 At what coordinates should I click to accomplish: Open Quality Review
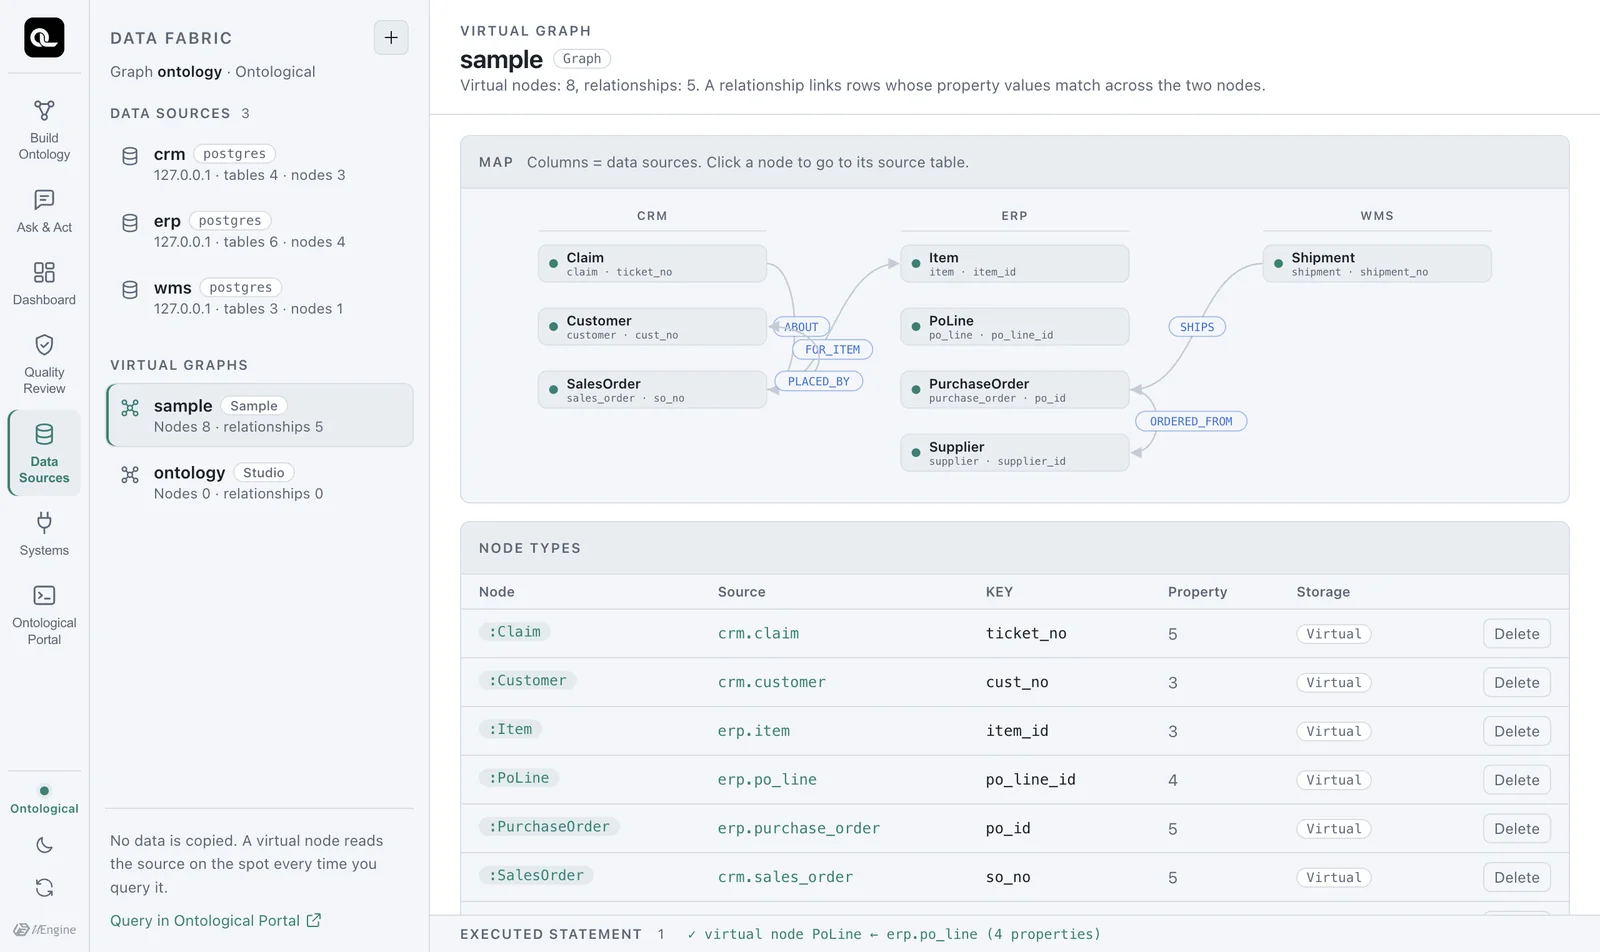(44, 365)
